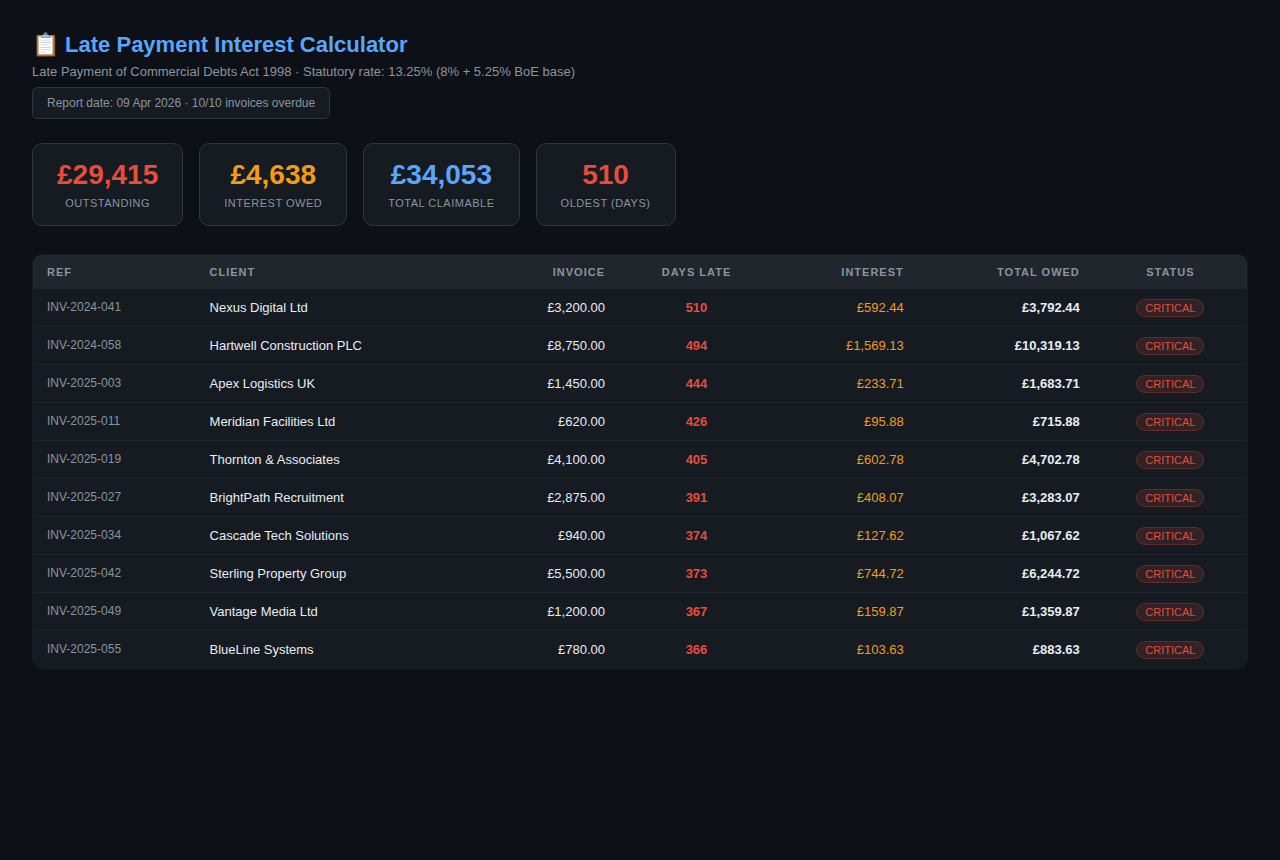This screenshot has width=1280, height=860.
Task: Click the Late Payment Interest Calculator heading
Action: [x=236, y=44]
